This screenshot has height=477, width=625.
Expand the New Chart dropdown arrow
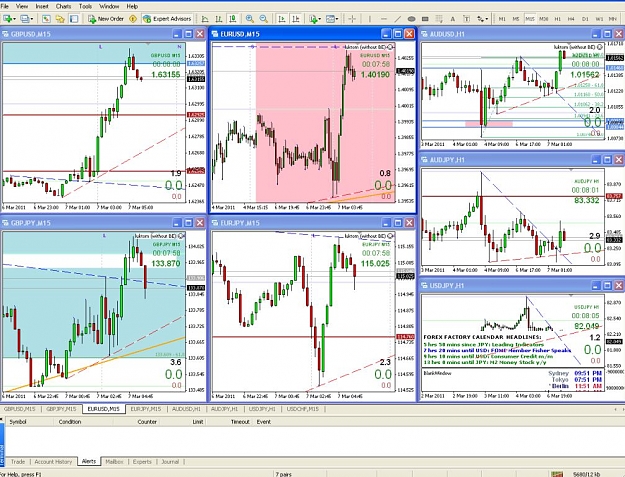coord(14,19)
